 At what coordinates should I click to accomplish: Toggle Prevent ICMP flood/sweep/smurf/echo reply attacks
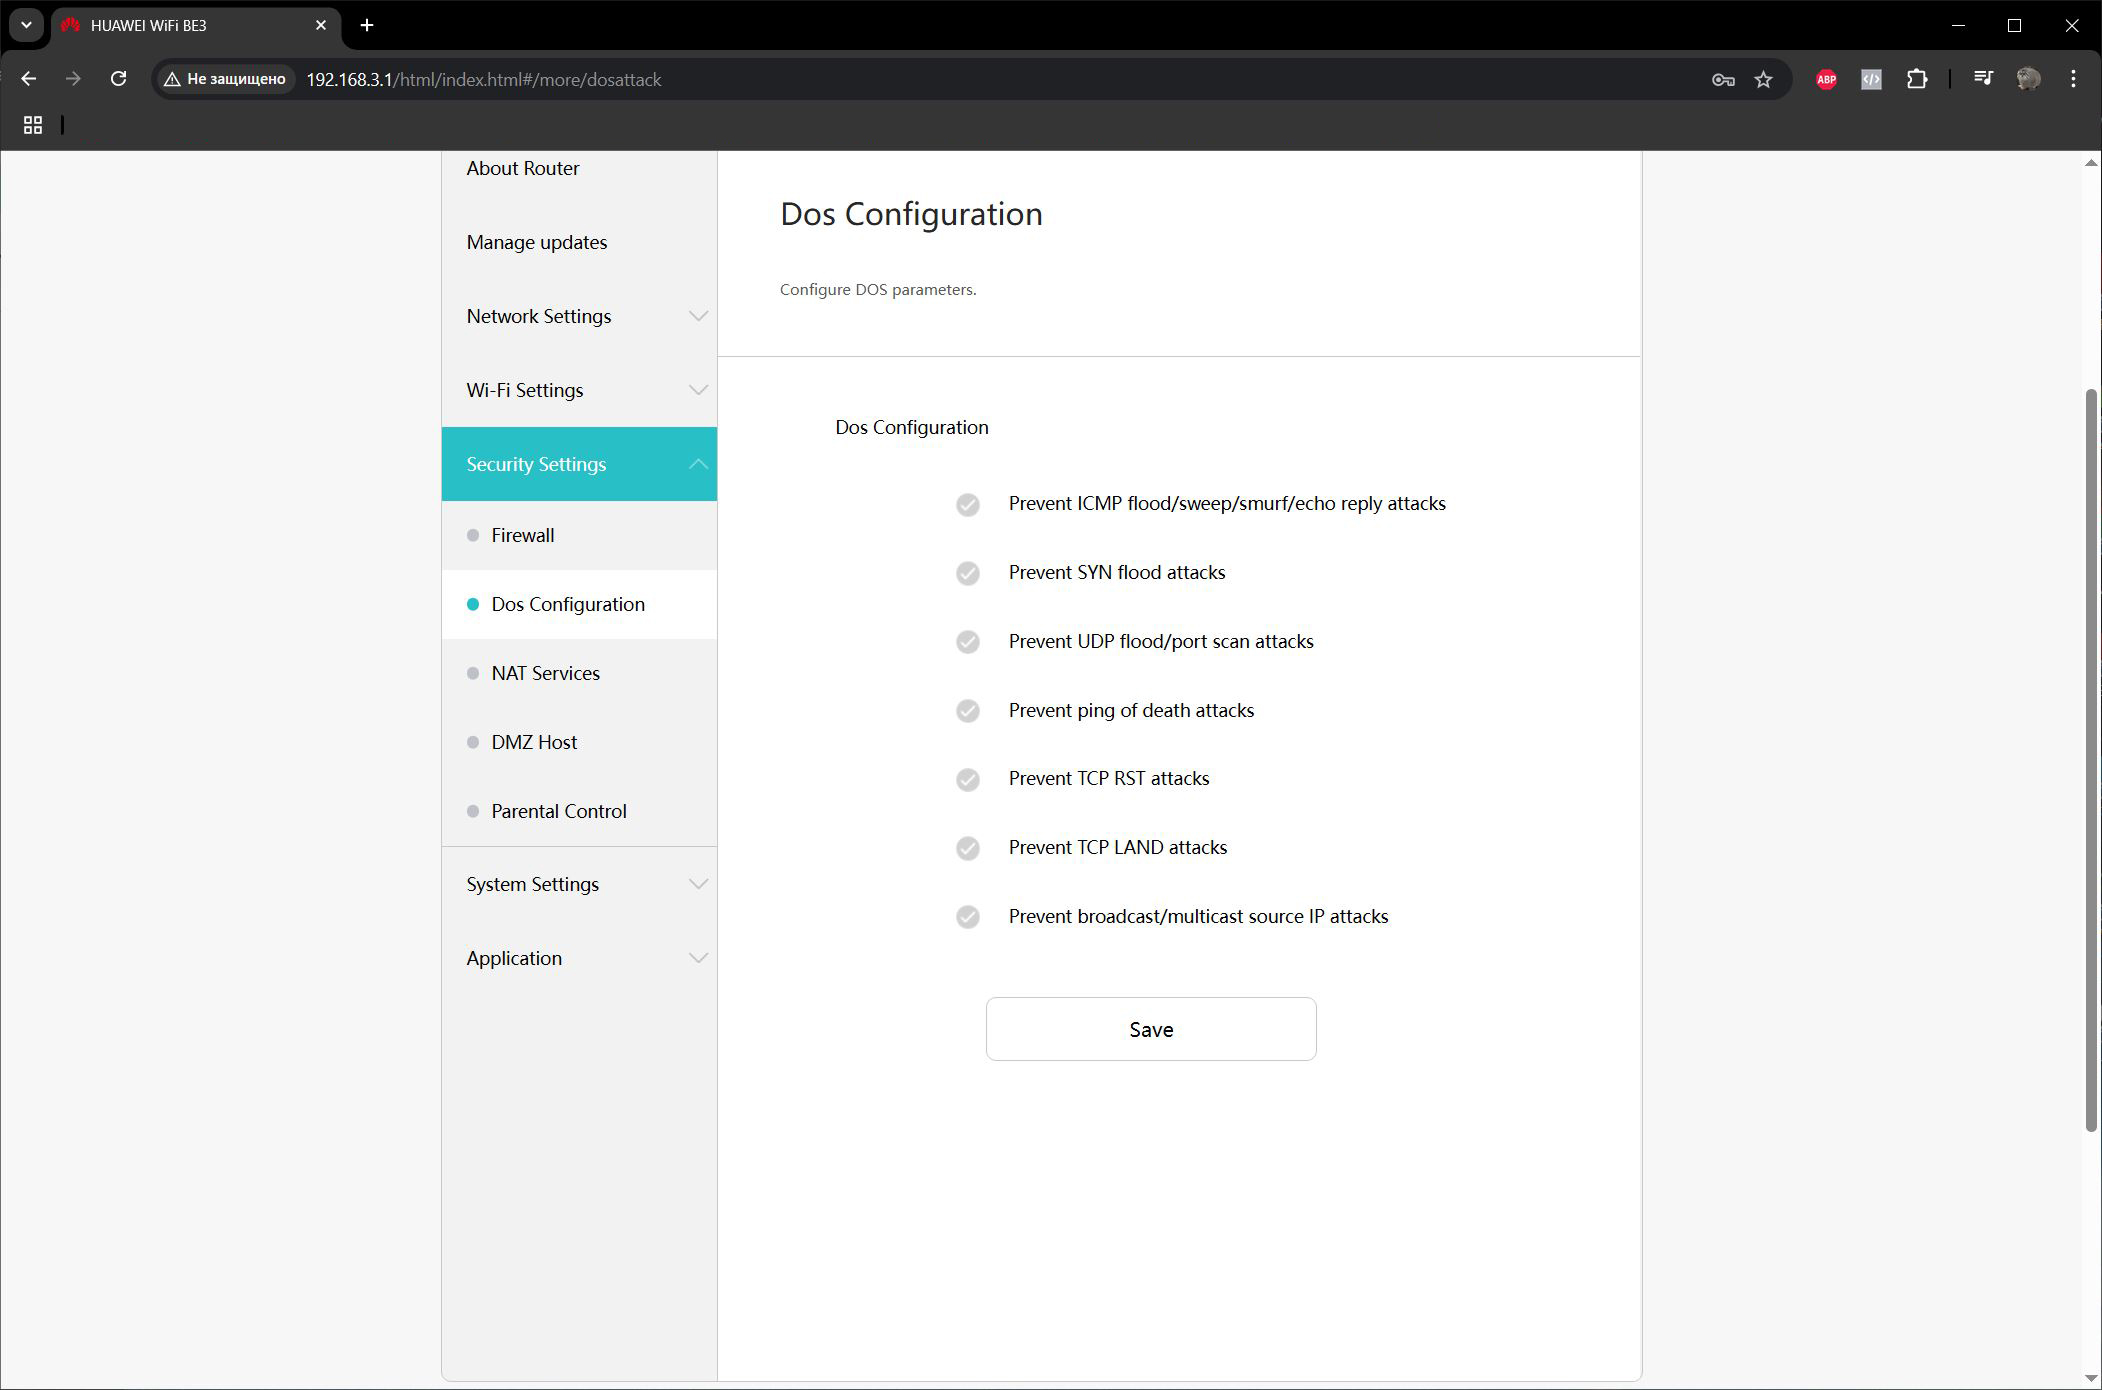[967, 505]
